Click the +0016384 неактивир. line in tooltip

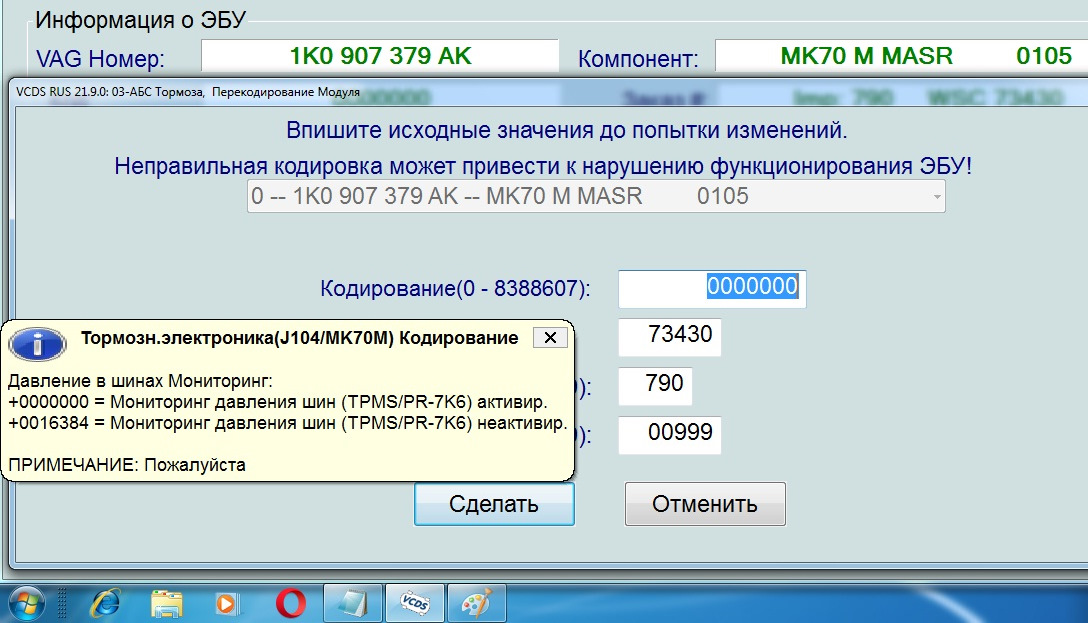pyautogui.click(x=288, y=423)
